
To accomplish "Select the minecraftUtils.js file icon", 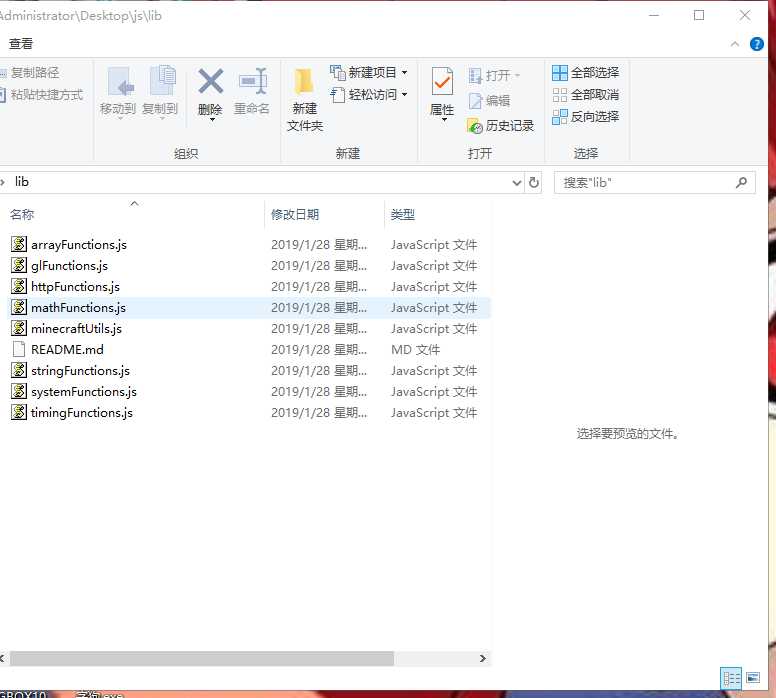I will [x=19, y=328].
